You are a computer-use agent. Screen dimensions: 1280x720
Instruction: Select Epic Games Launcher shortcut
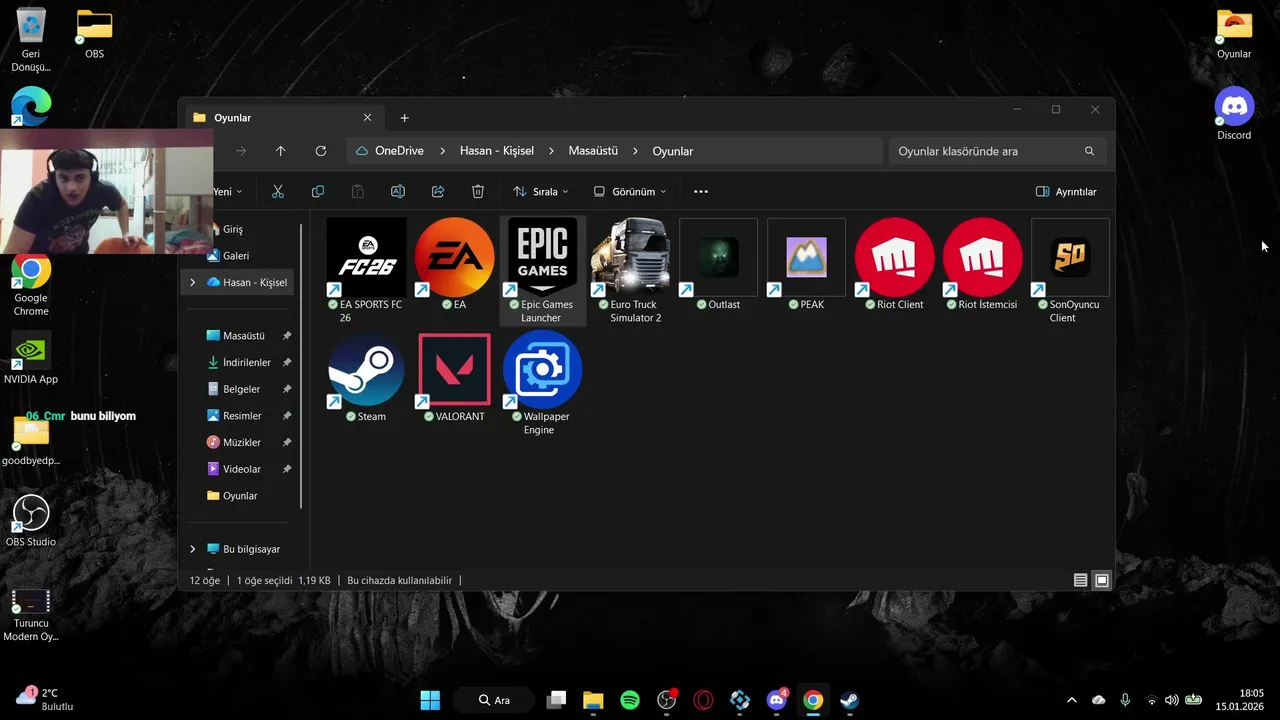click(542, 271)
